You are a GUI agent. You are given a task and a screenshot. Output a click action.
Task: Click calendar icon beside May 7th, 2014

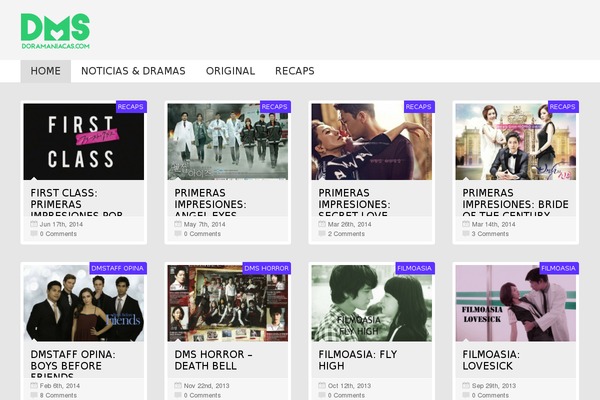click(178, 224)
